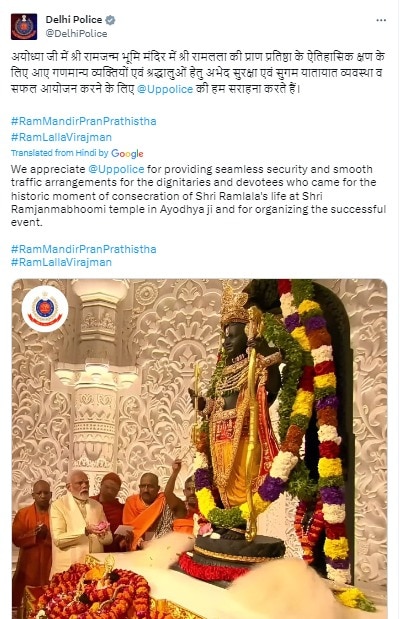Click the Delhi Police emblem watermark in the photo
The image size is (402, 619).
[45, 309]
